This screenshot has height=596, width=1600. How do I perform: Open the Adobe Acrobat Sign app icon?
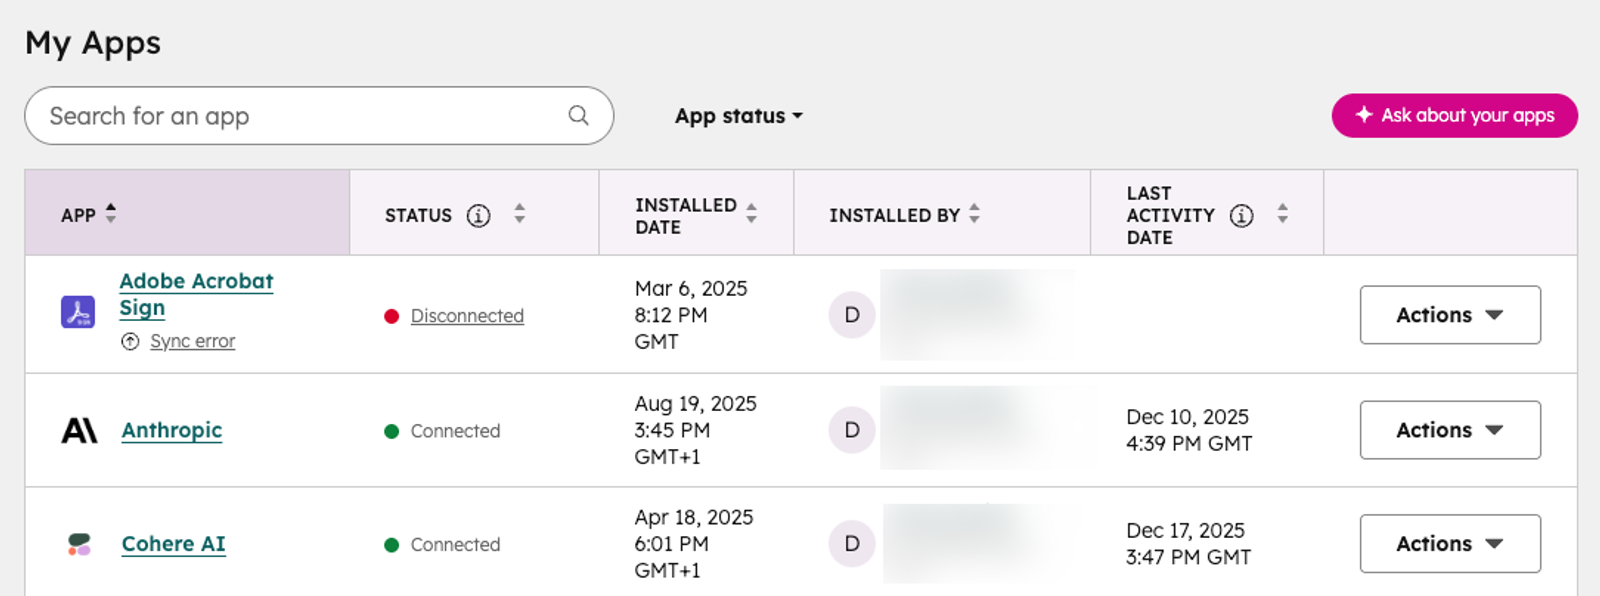click(78, 312)
